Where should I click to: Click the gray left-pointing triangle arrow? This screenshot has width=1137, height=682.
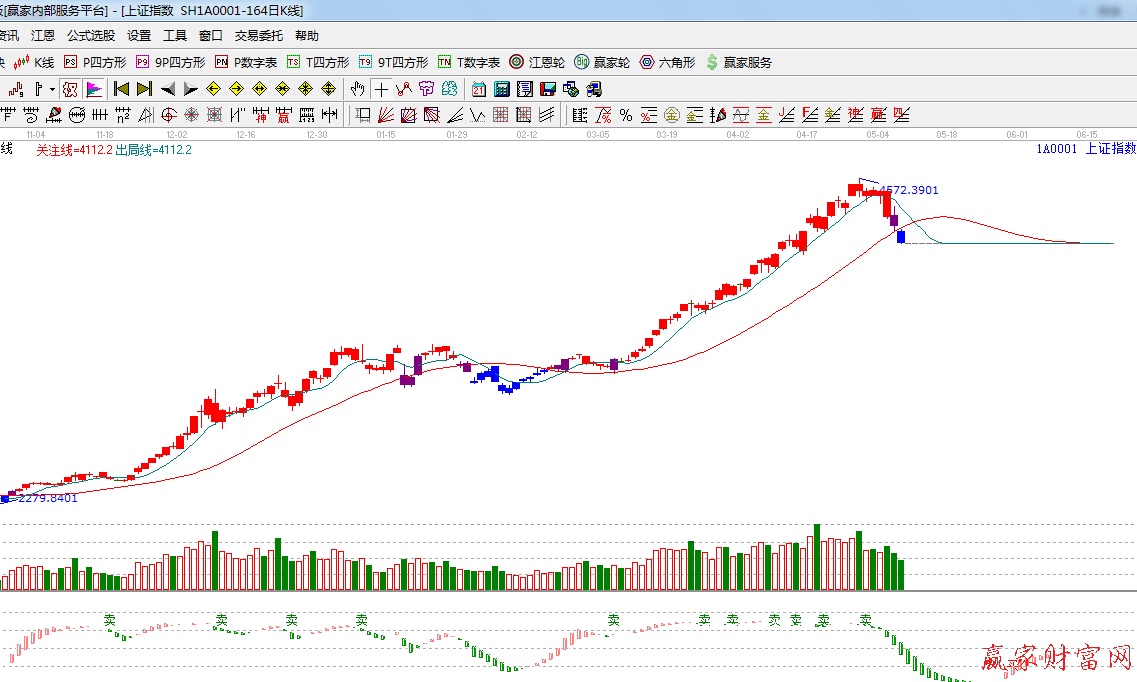point(167,89)
